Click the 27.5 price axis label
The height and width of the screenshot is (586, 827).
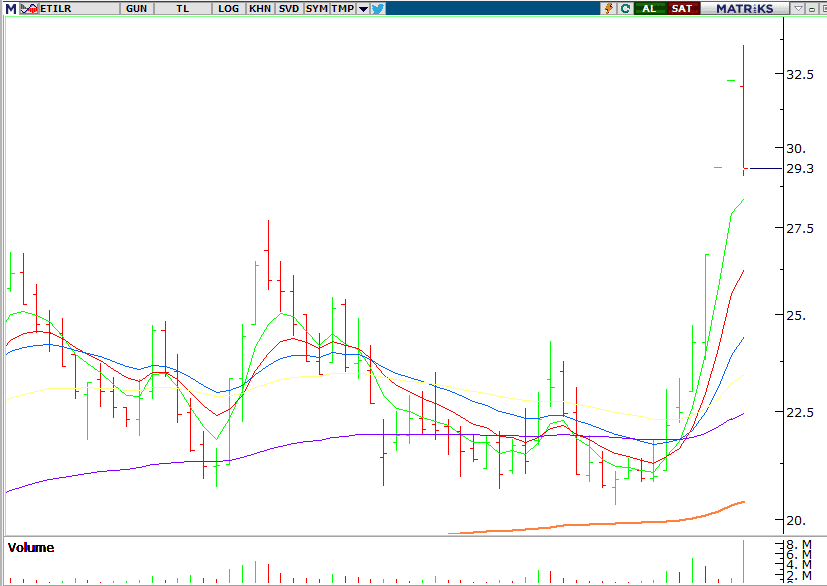(800, 228)
